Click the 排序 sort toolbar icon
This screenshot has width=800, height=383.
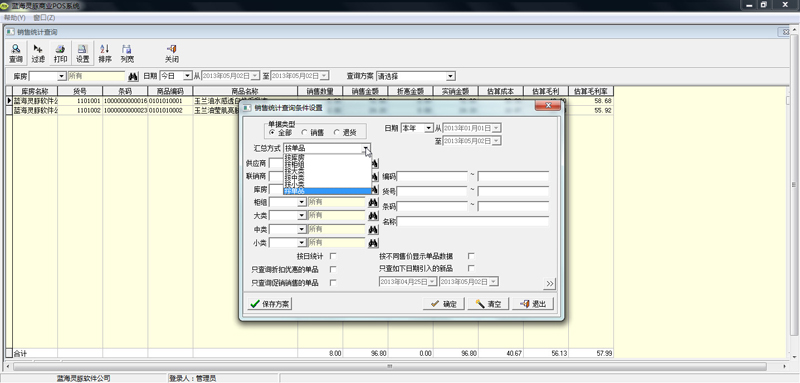[x=105, y=54]
